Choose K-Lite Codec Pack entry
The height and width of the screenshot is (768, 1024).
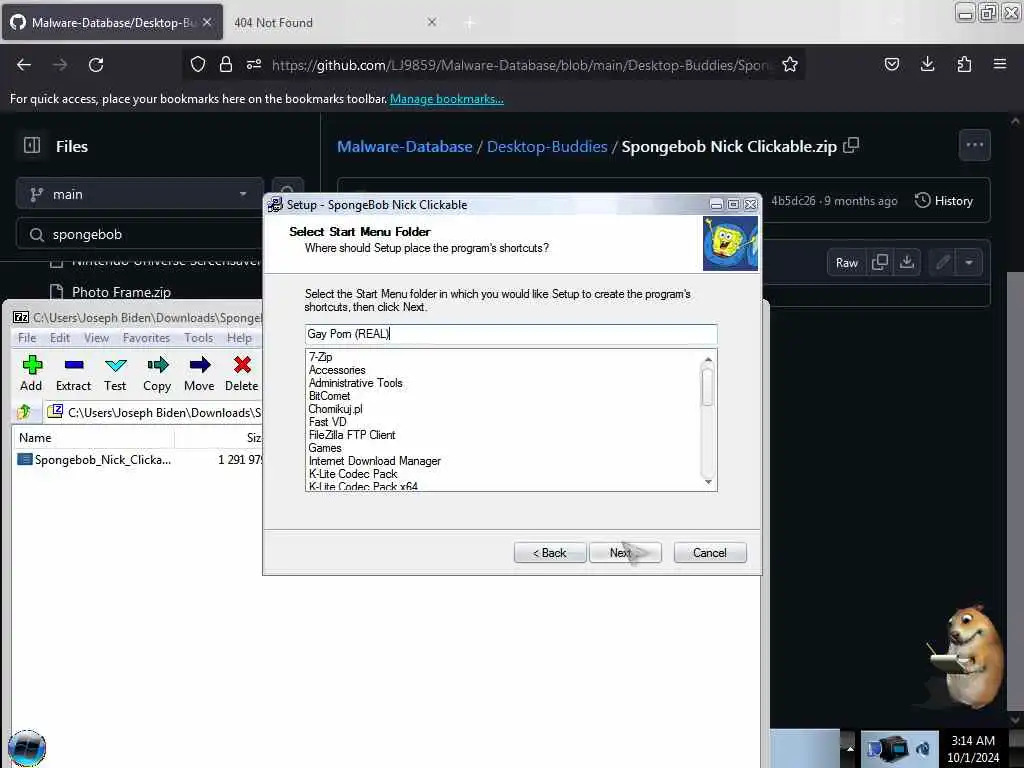[353, 474]
